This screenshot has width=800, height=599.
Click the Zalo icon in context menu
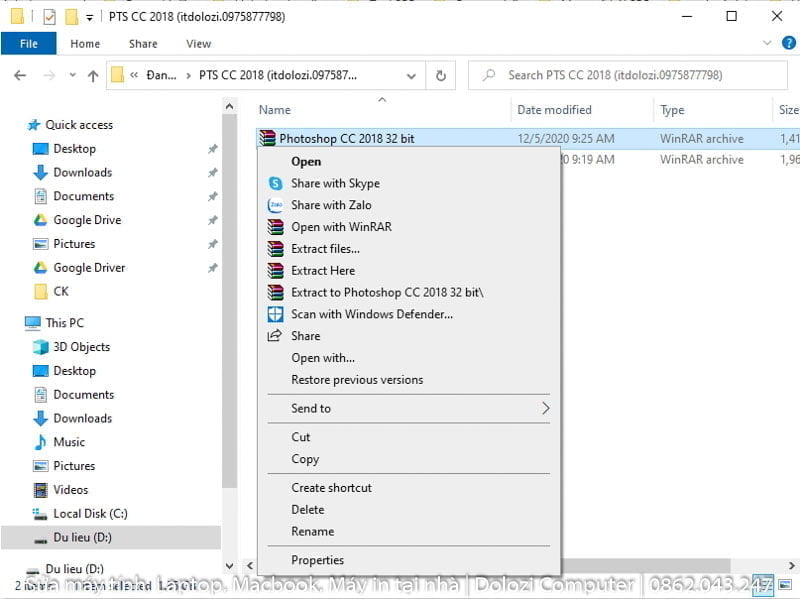tap(275, 205)
